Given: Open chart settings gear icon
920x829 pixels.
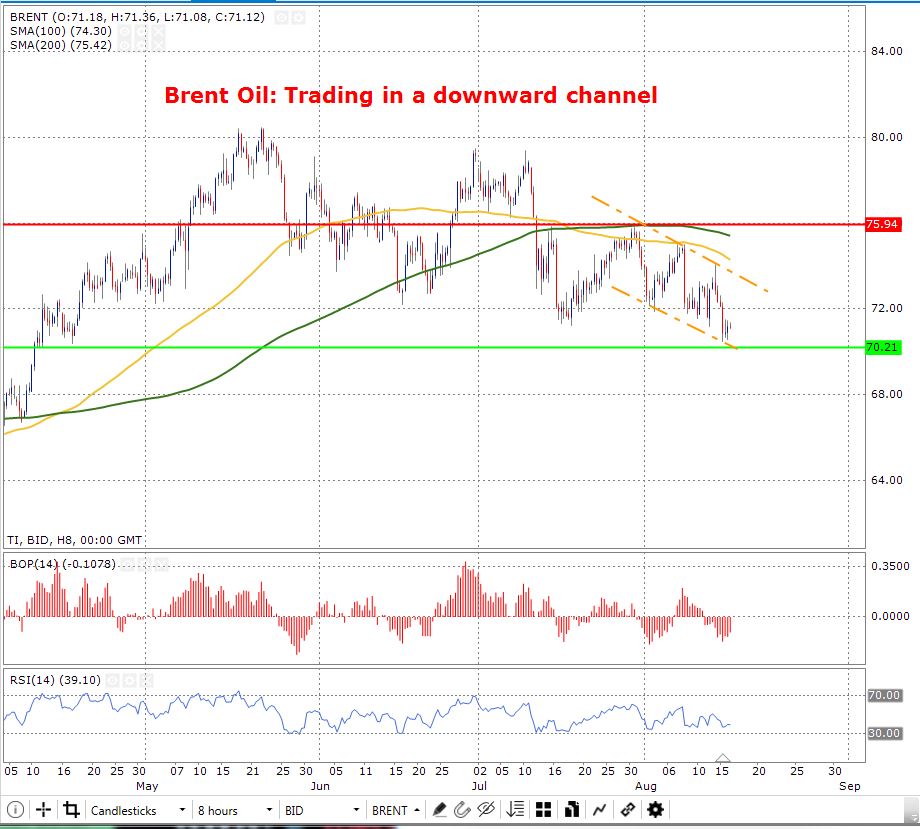Looking at the screenshot, I should (655, 810).
